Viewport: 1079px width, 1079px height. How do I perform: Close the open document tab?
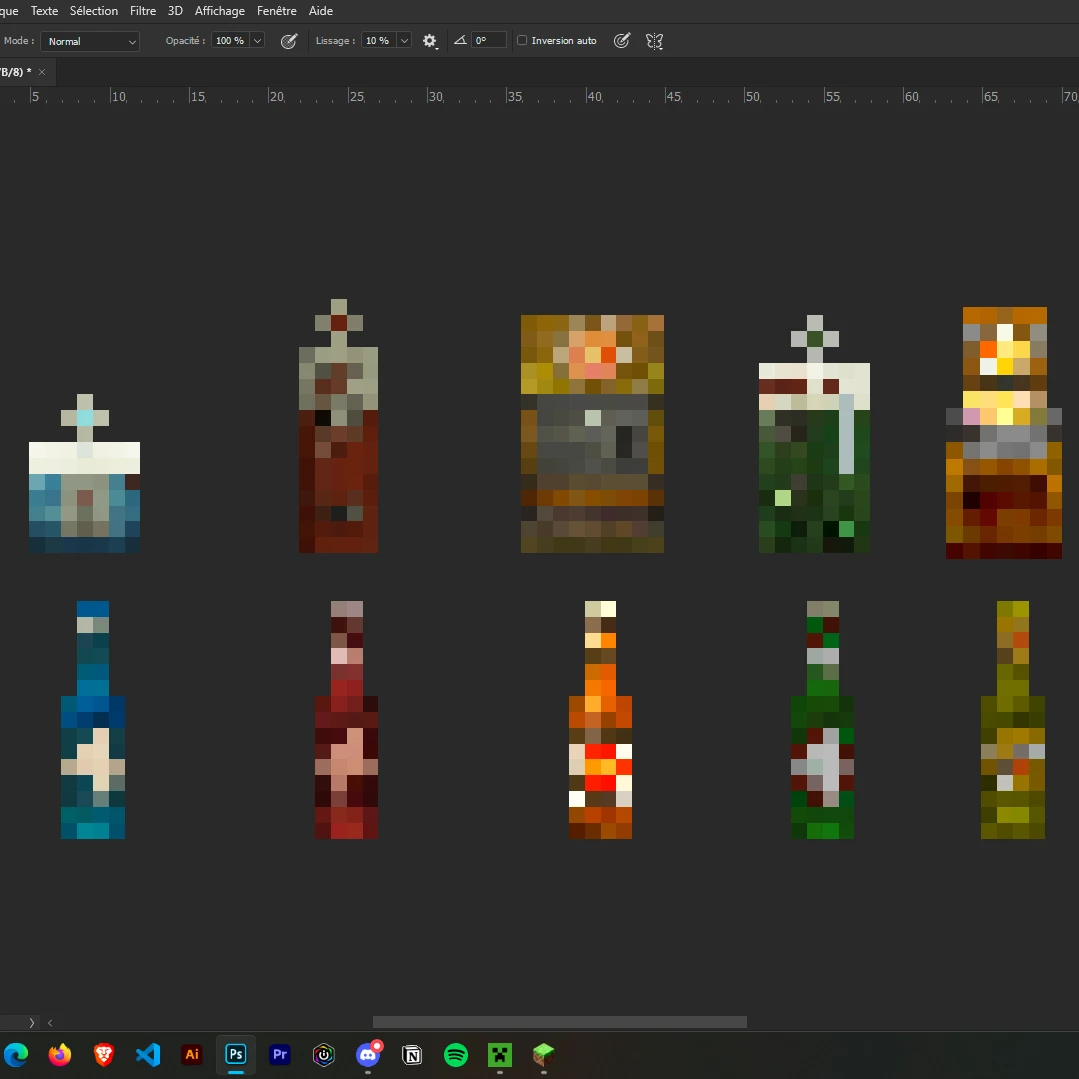[x=42, y=72]
